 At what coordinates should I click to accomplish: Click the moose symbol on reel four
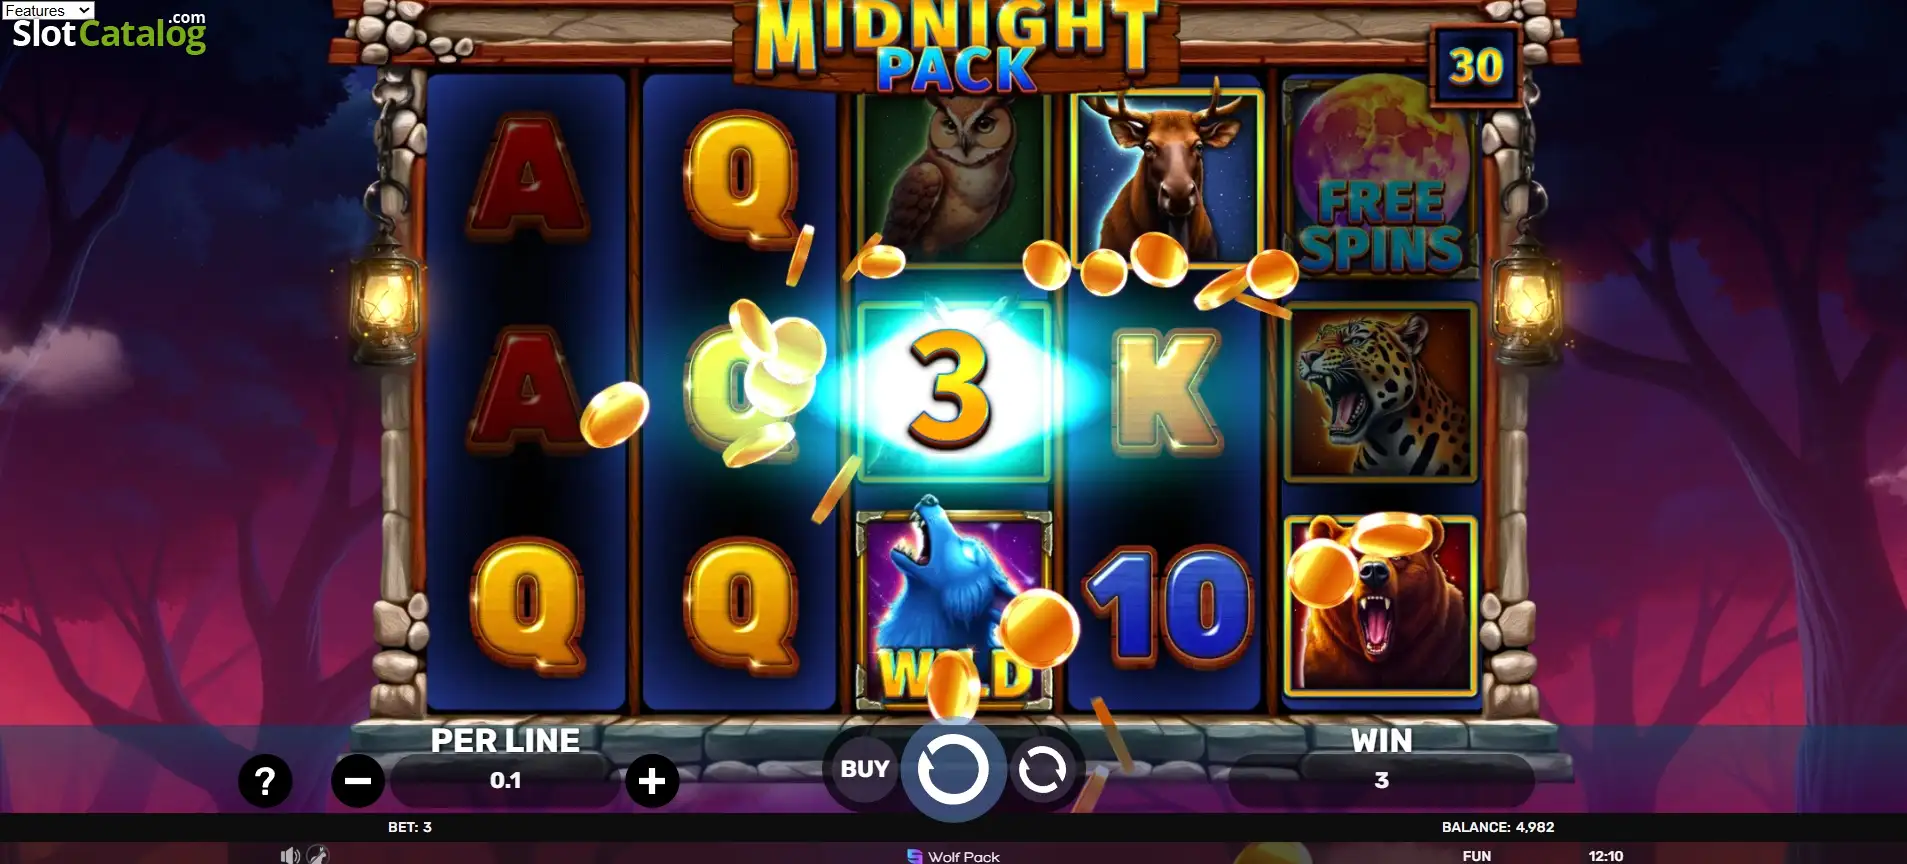[x=1167, y=177]
